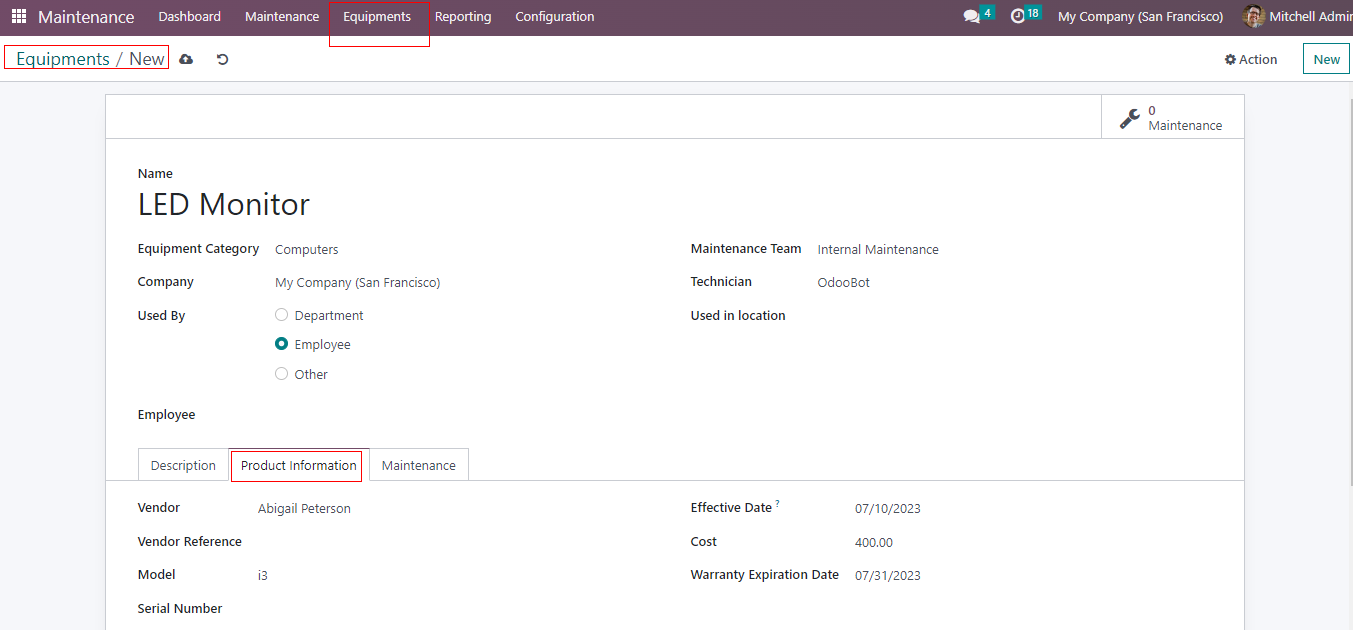Select the Department radio option
The width and height of the screenshot is (1353, 630).
click(282, 315)
